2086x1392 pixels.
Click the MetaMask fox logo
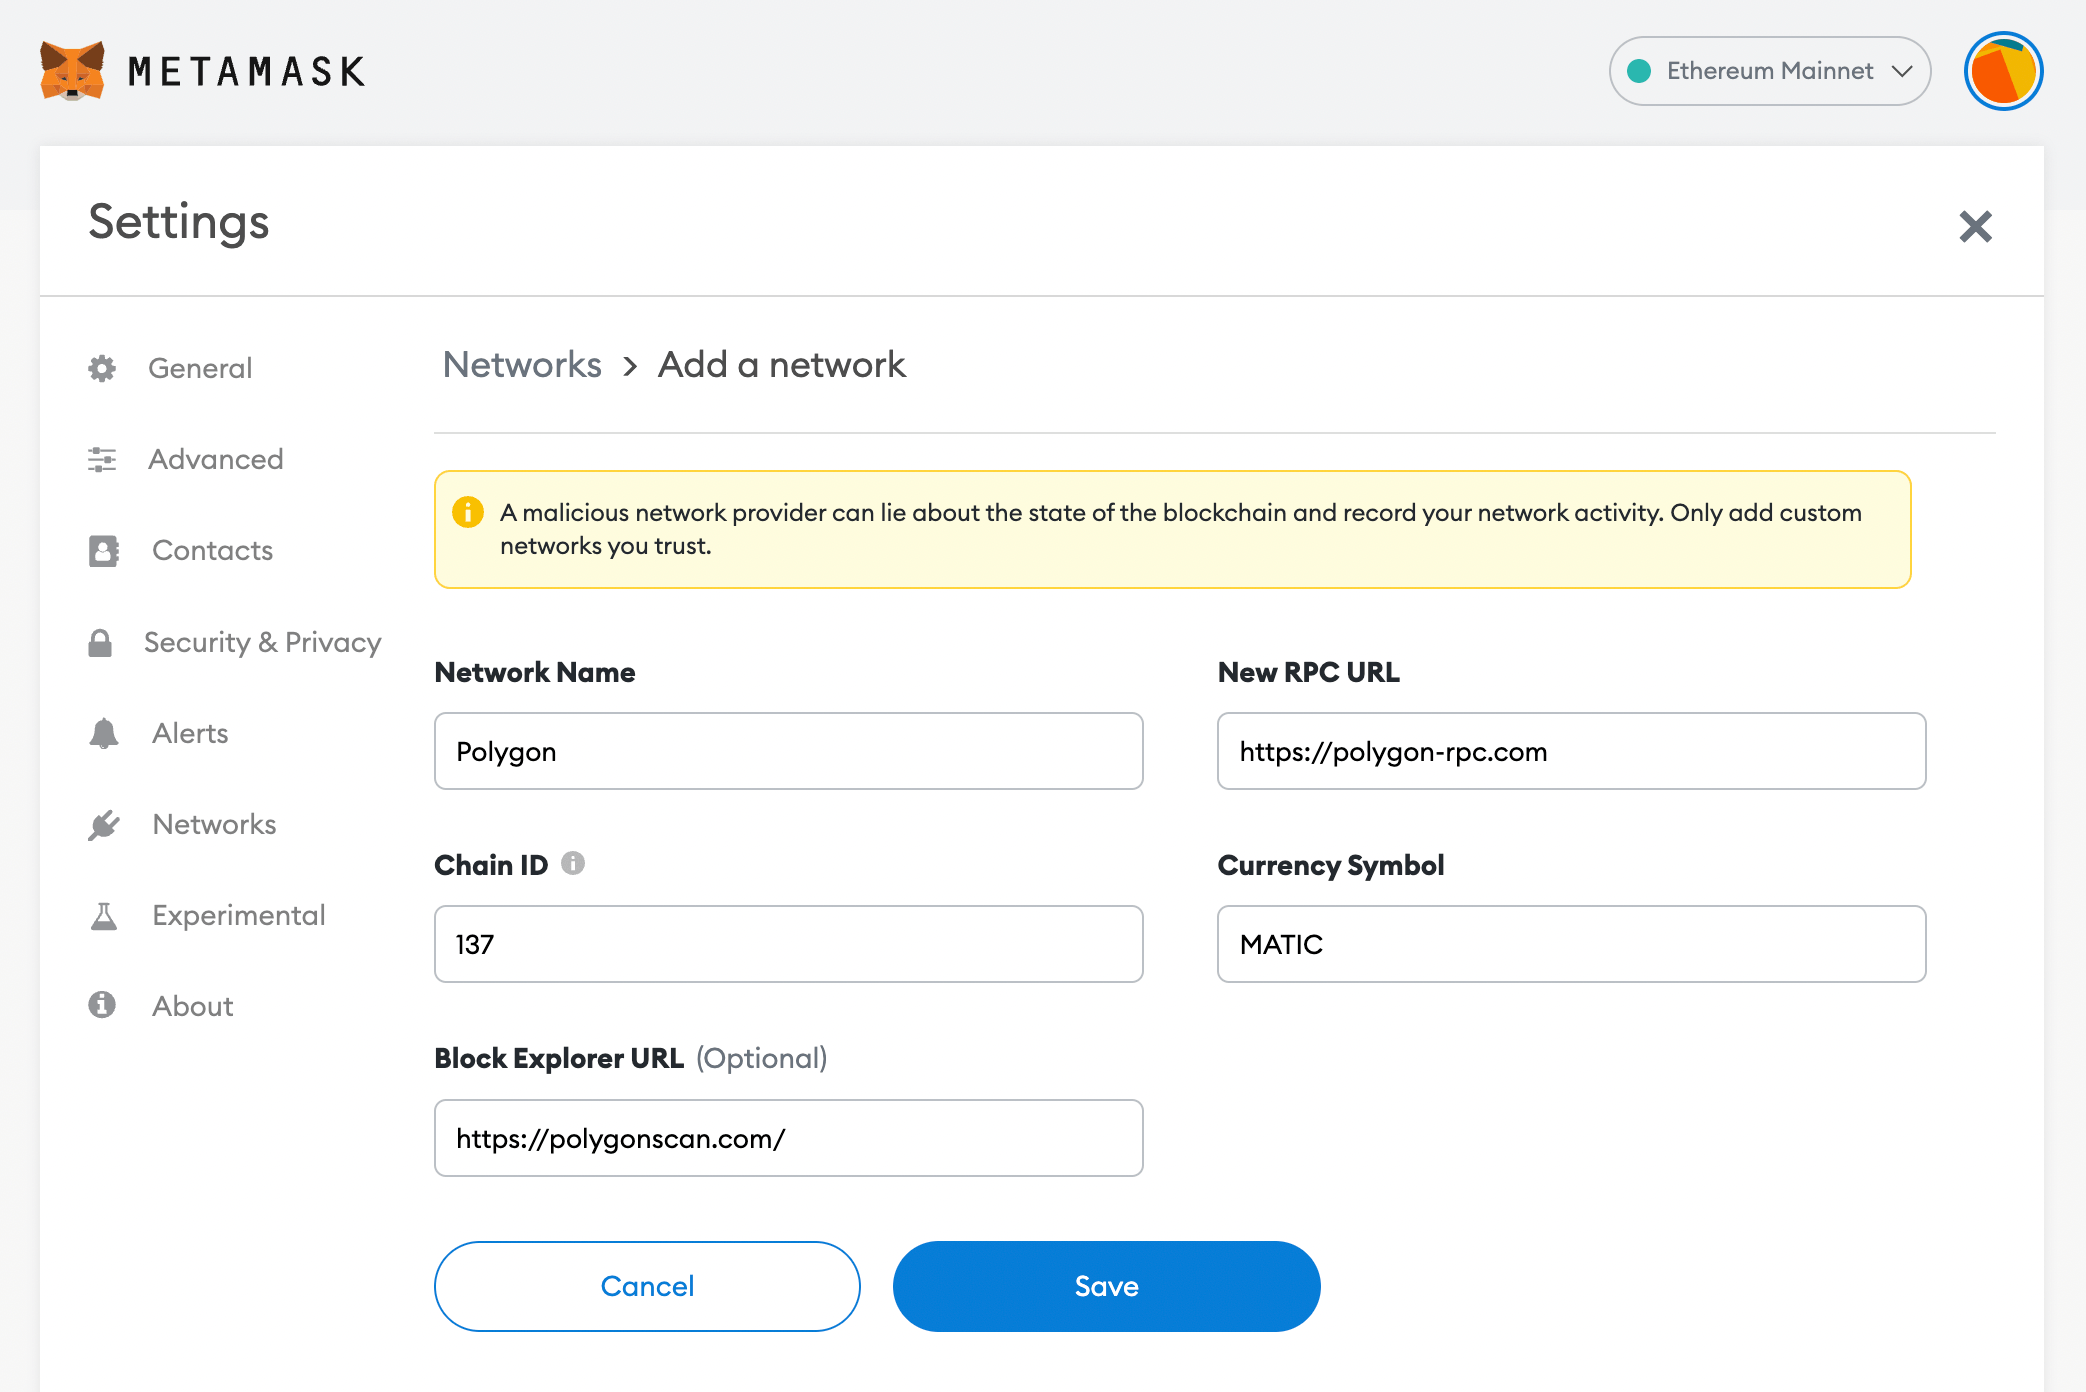[72, 71]
